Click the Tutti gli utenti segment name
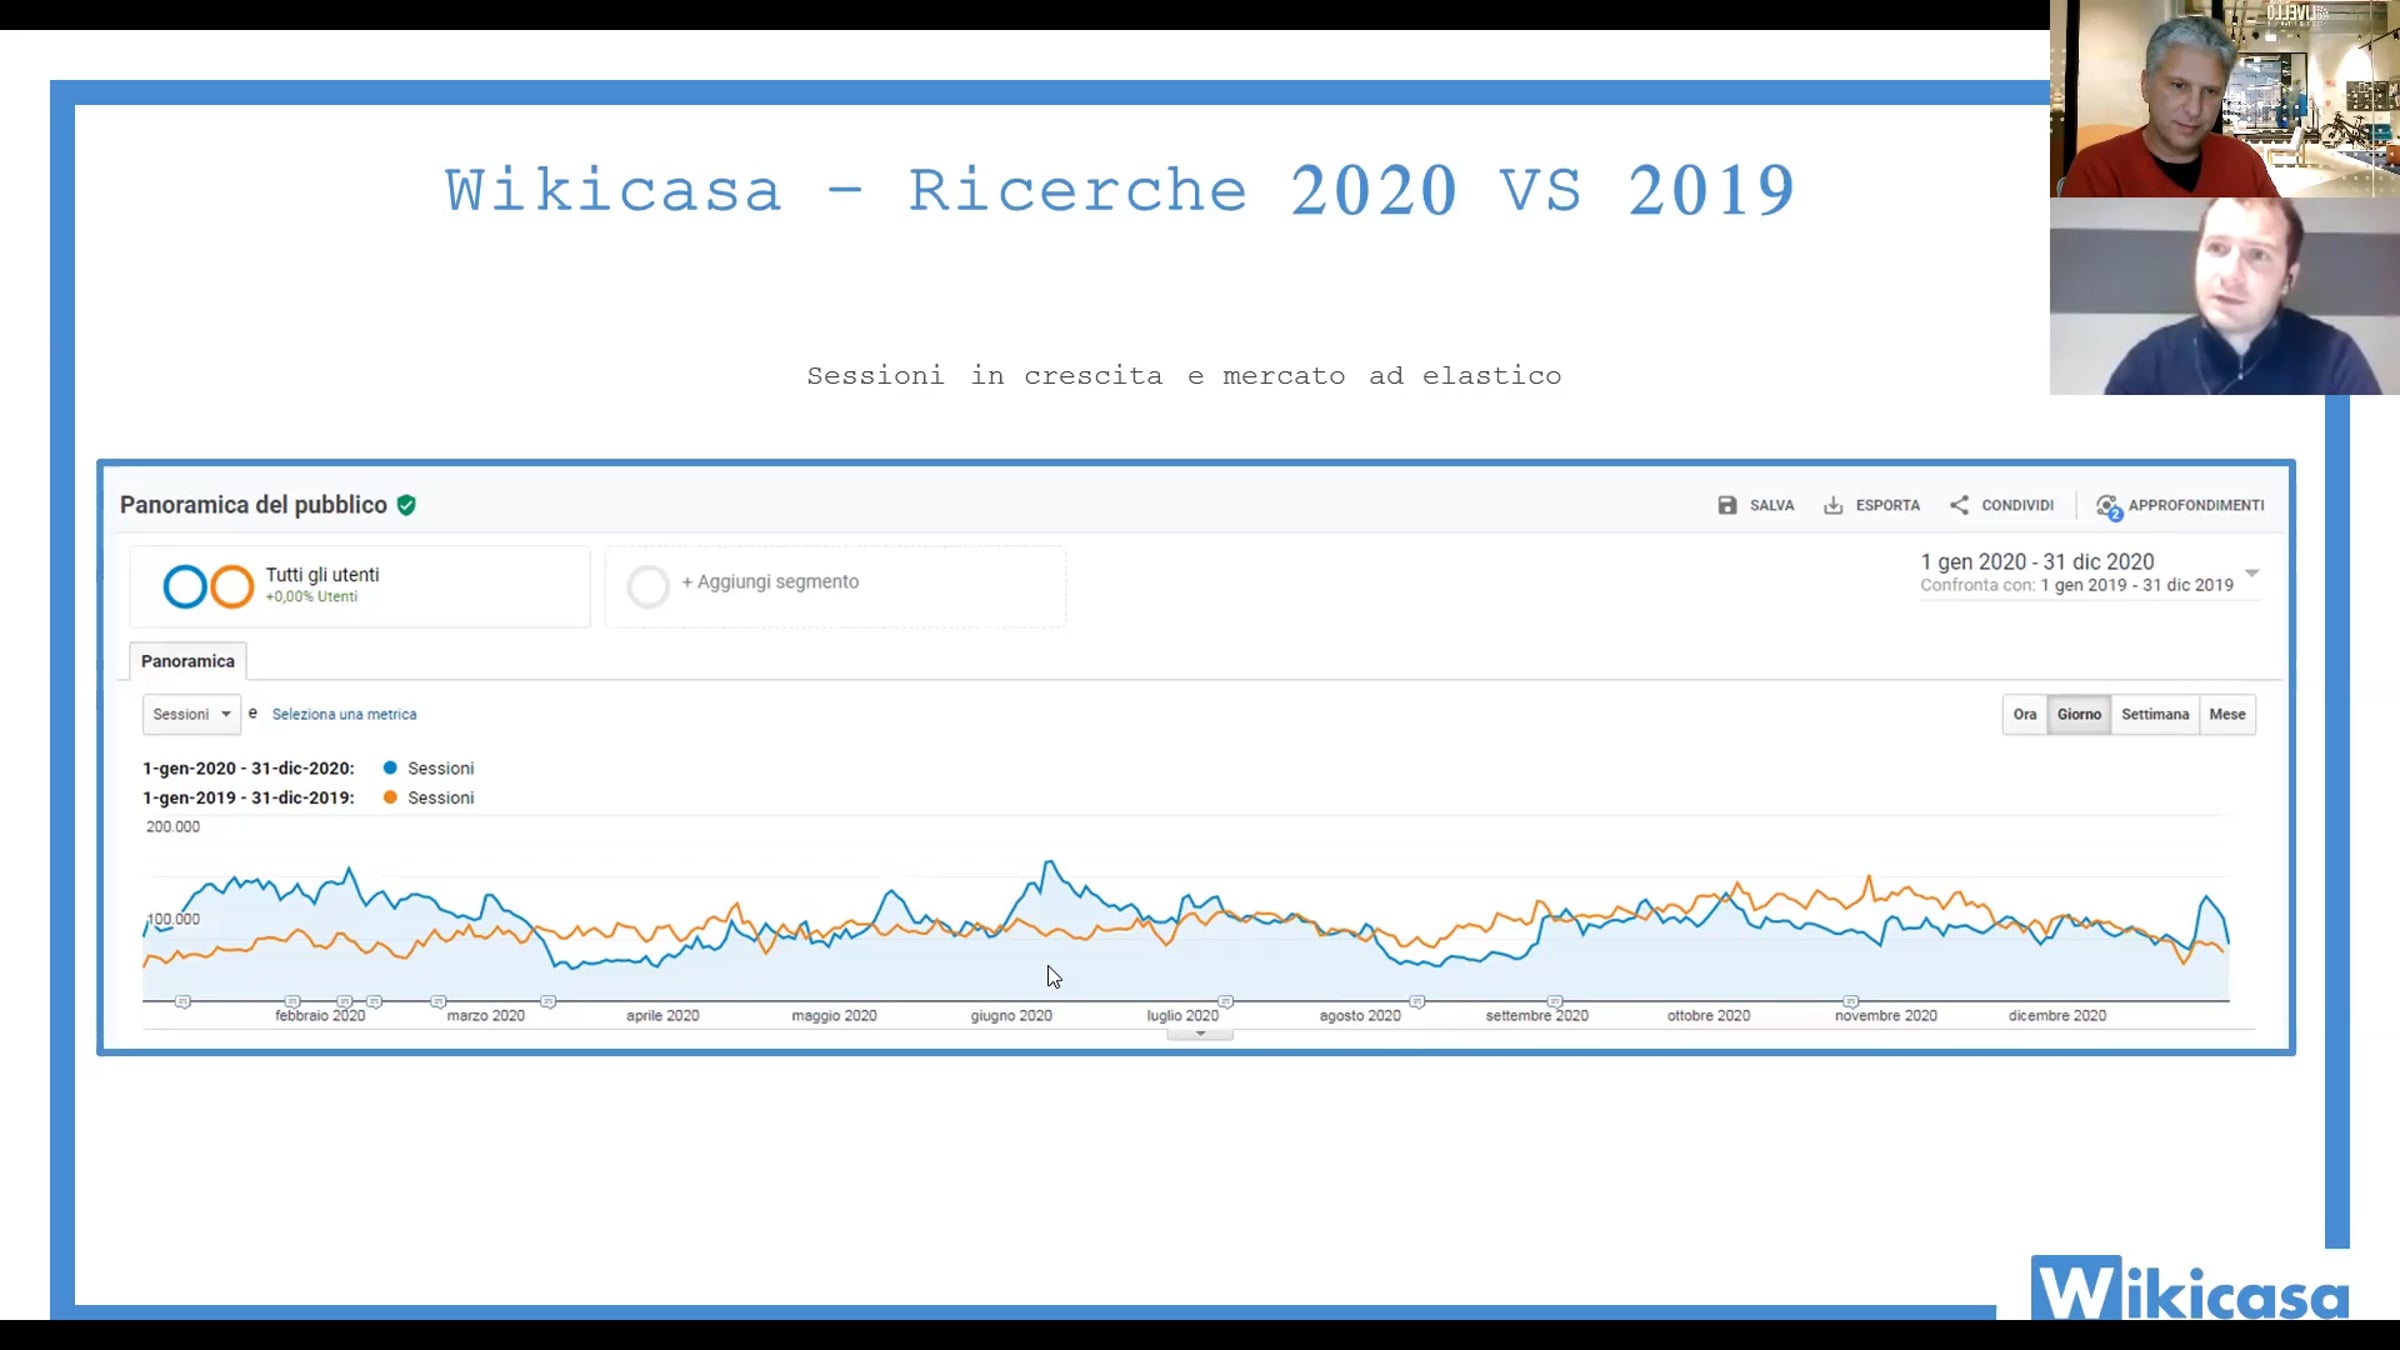This screenshot has width=2400, height=1350. 322,575
